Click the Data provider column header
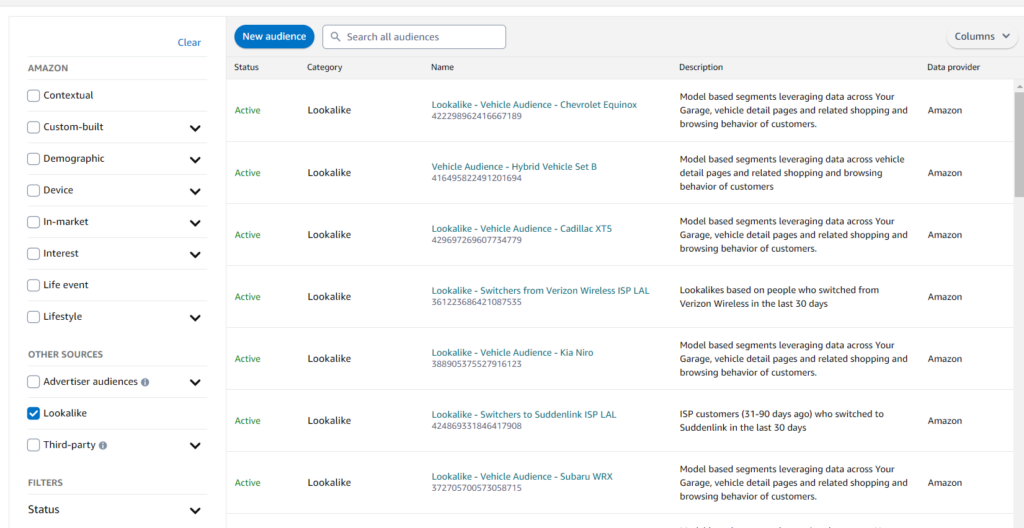The image size is (1024, 528). [953, 67]
